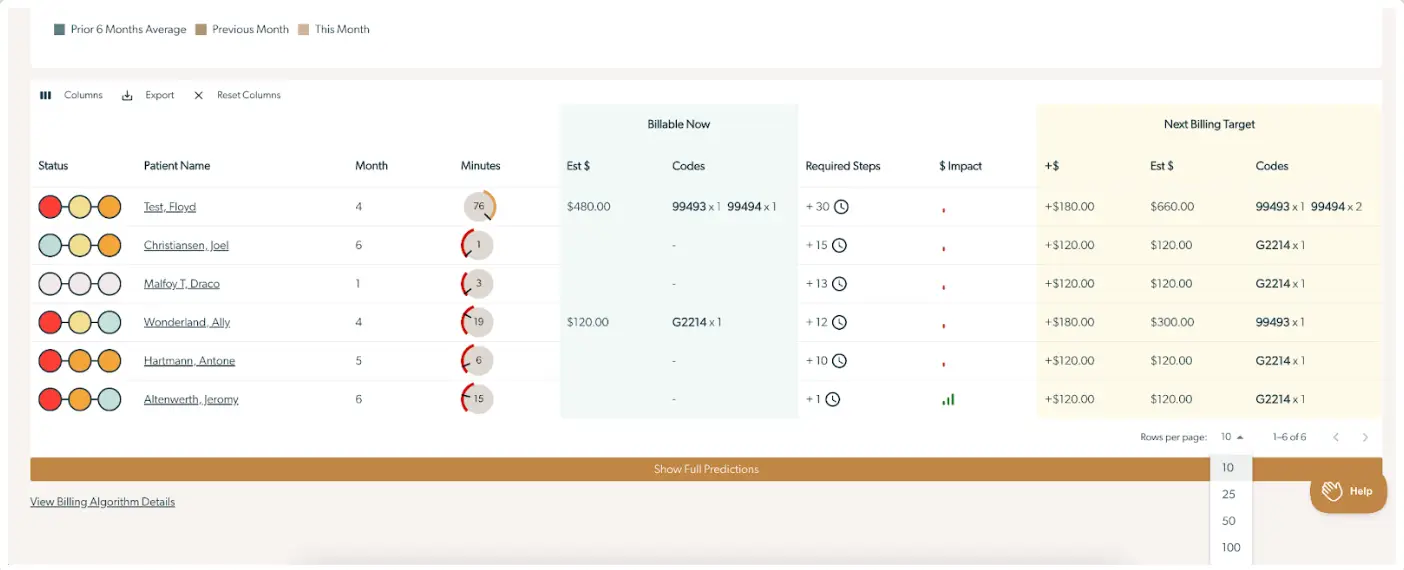Viewport: 1404px width, 570px height.
Task: Click the 1–6 of 6 pagination text
Action: pos(1289,437)
